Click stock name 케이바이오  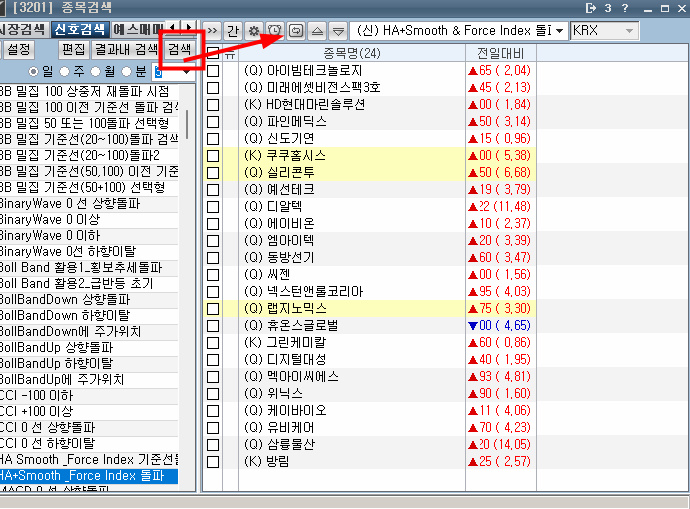tap(297, 411)
